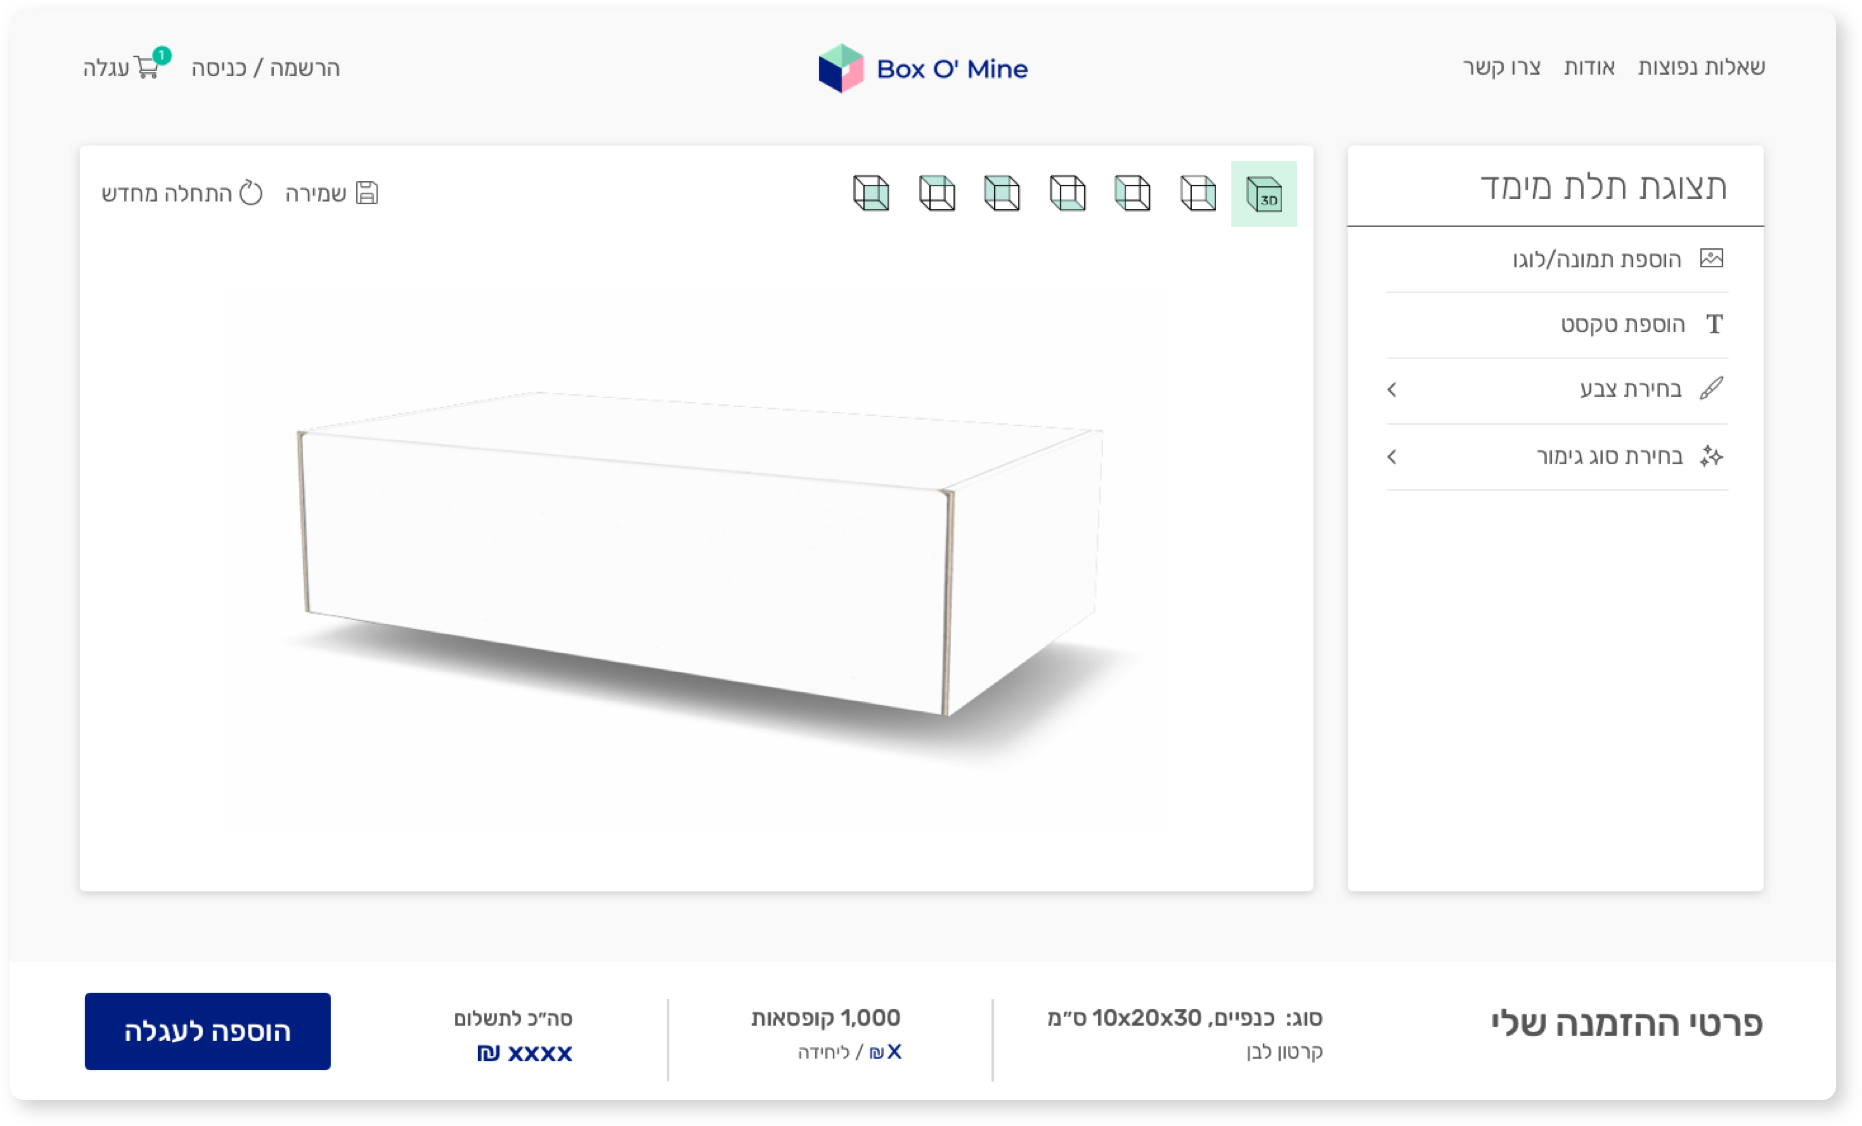The height and width of the screenshot is (1126, 1862).
Task: Select the bottom face cube view icon
Action: 1067,193
